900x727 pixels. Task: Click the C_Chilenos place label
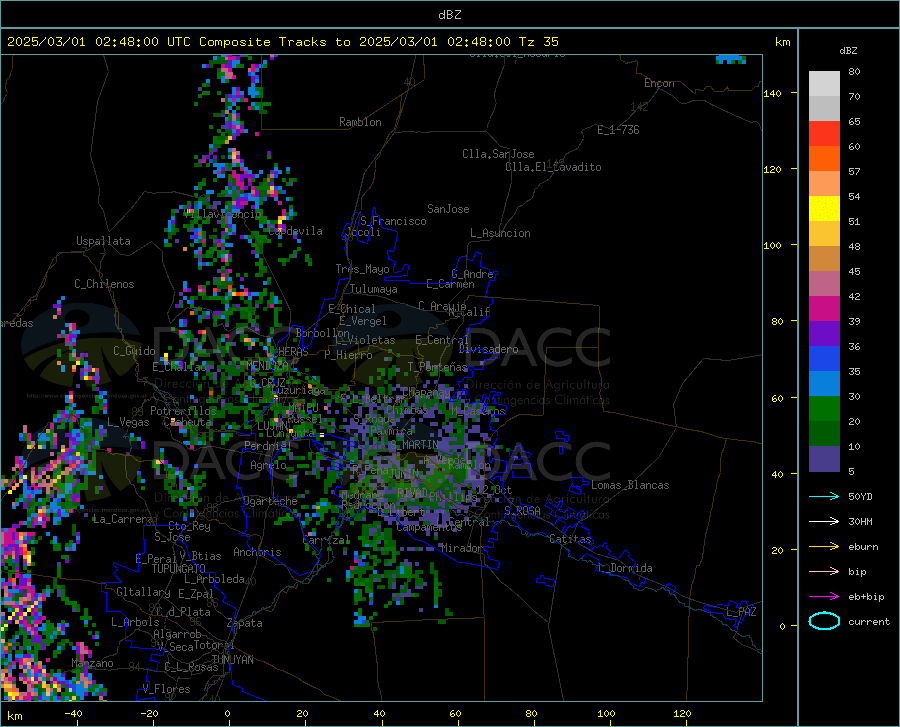104,283
